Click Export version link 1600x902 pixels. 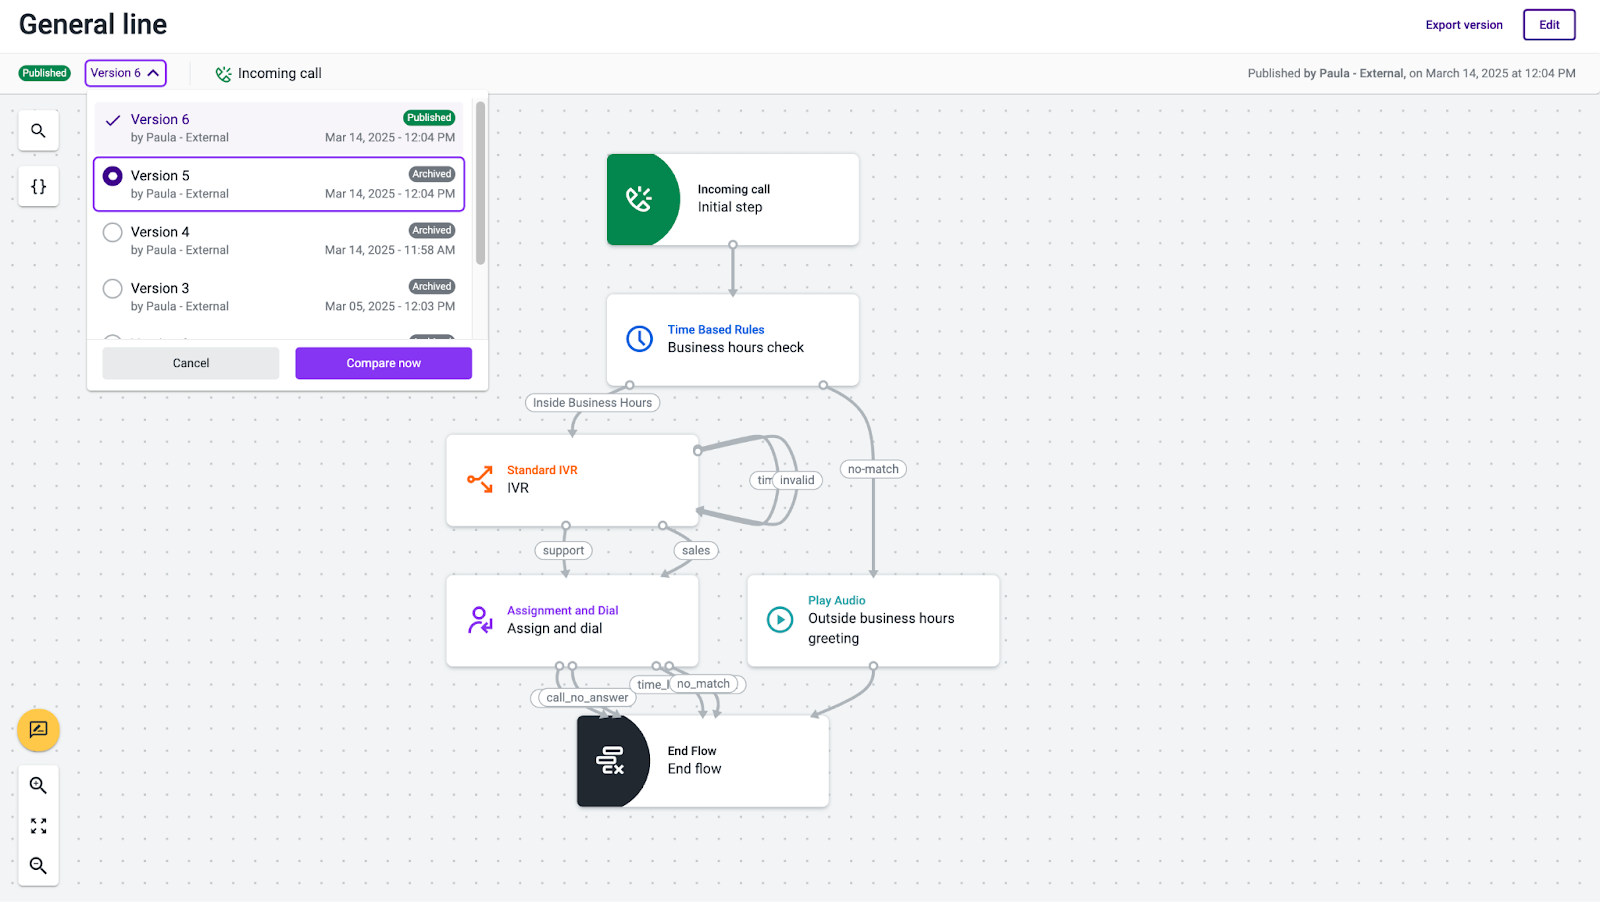[1464, 25]
